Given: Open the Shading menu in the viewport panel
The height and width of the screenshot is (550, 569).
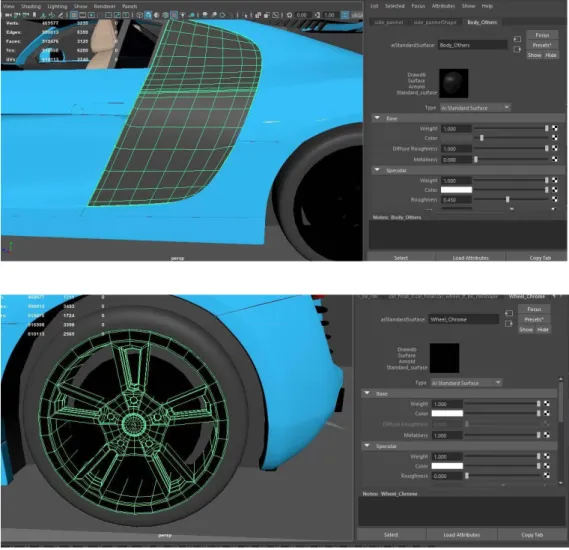Looking at the screenshot, I should point(31,6).
